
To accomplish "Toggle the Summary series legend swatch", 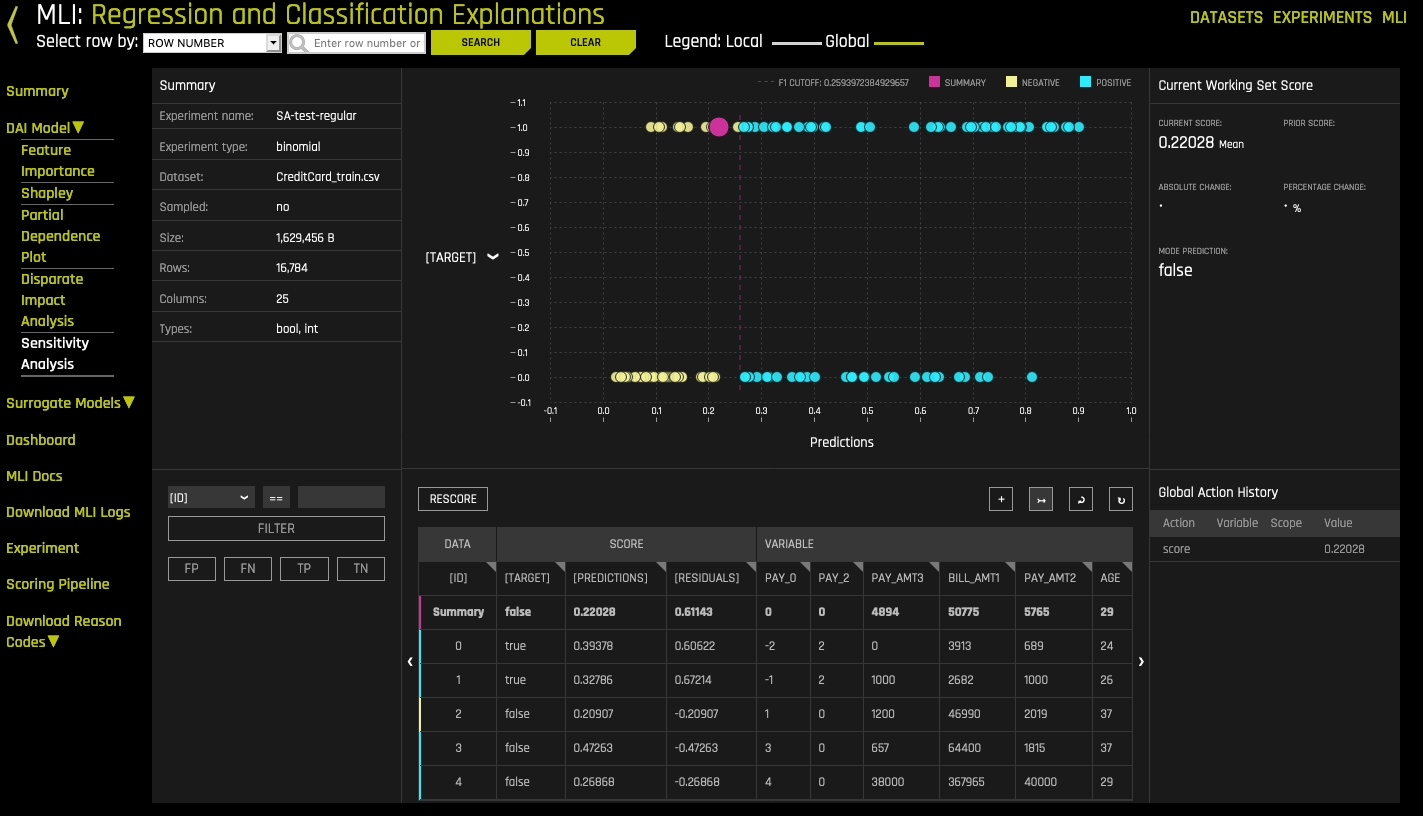I will (x=935, y=82).
